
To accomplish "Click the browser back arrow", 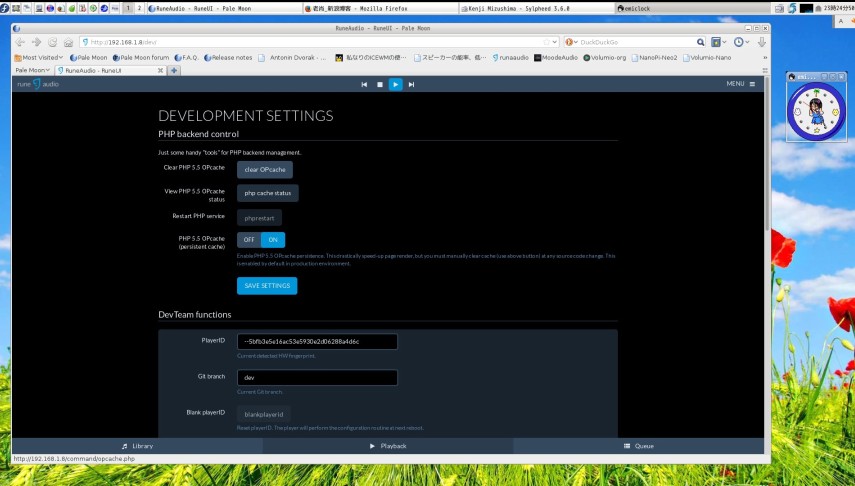I will click(22, 42).
